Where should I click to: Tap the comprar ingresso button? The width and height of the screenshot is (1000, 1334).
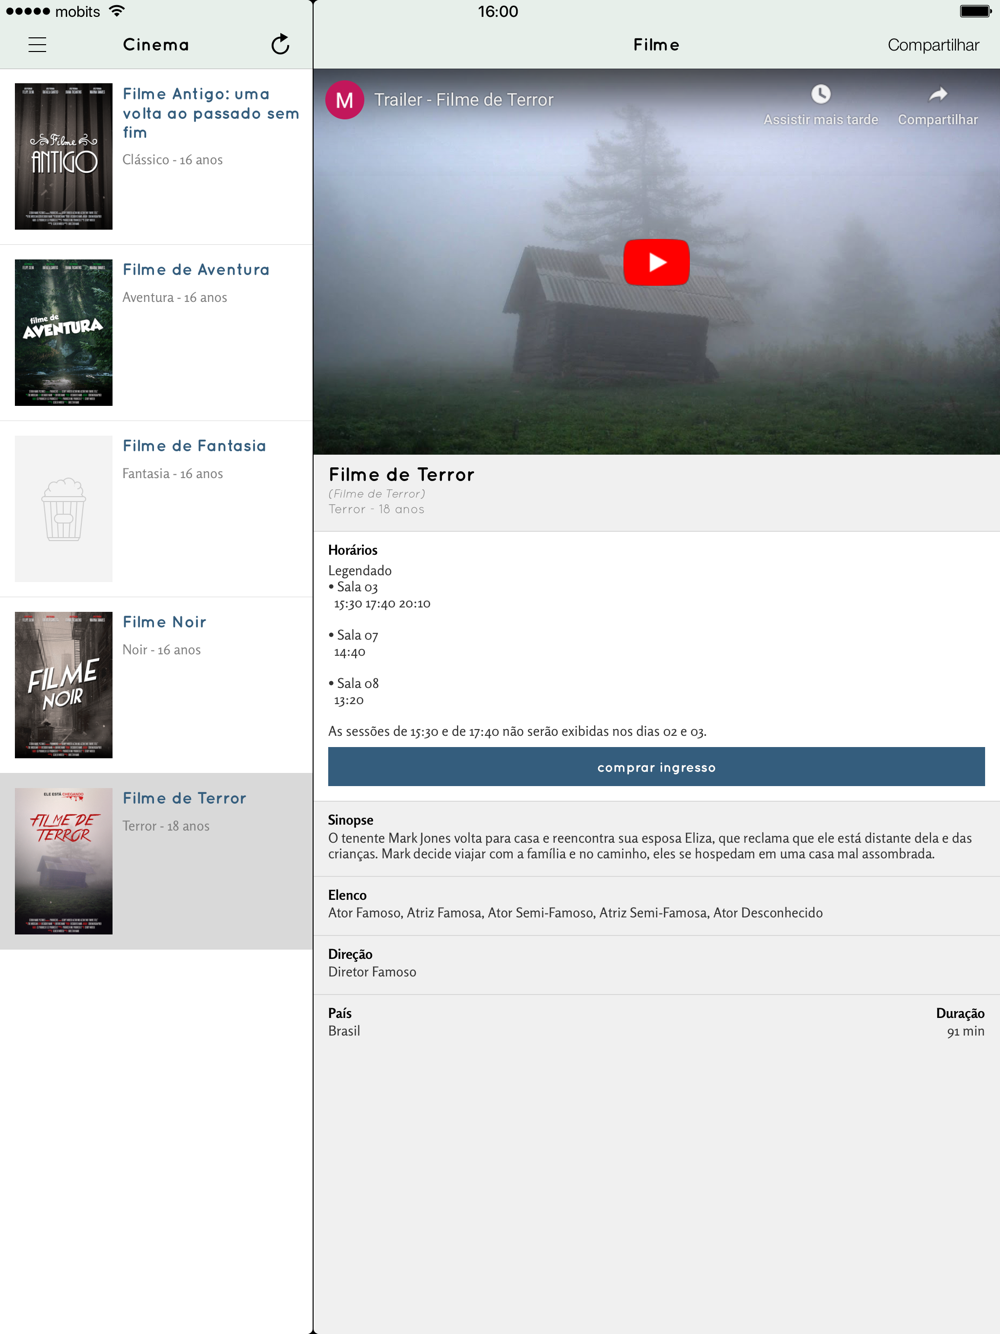(x=656, y=767)
